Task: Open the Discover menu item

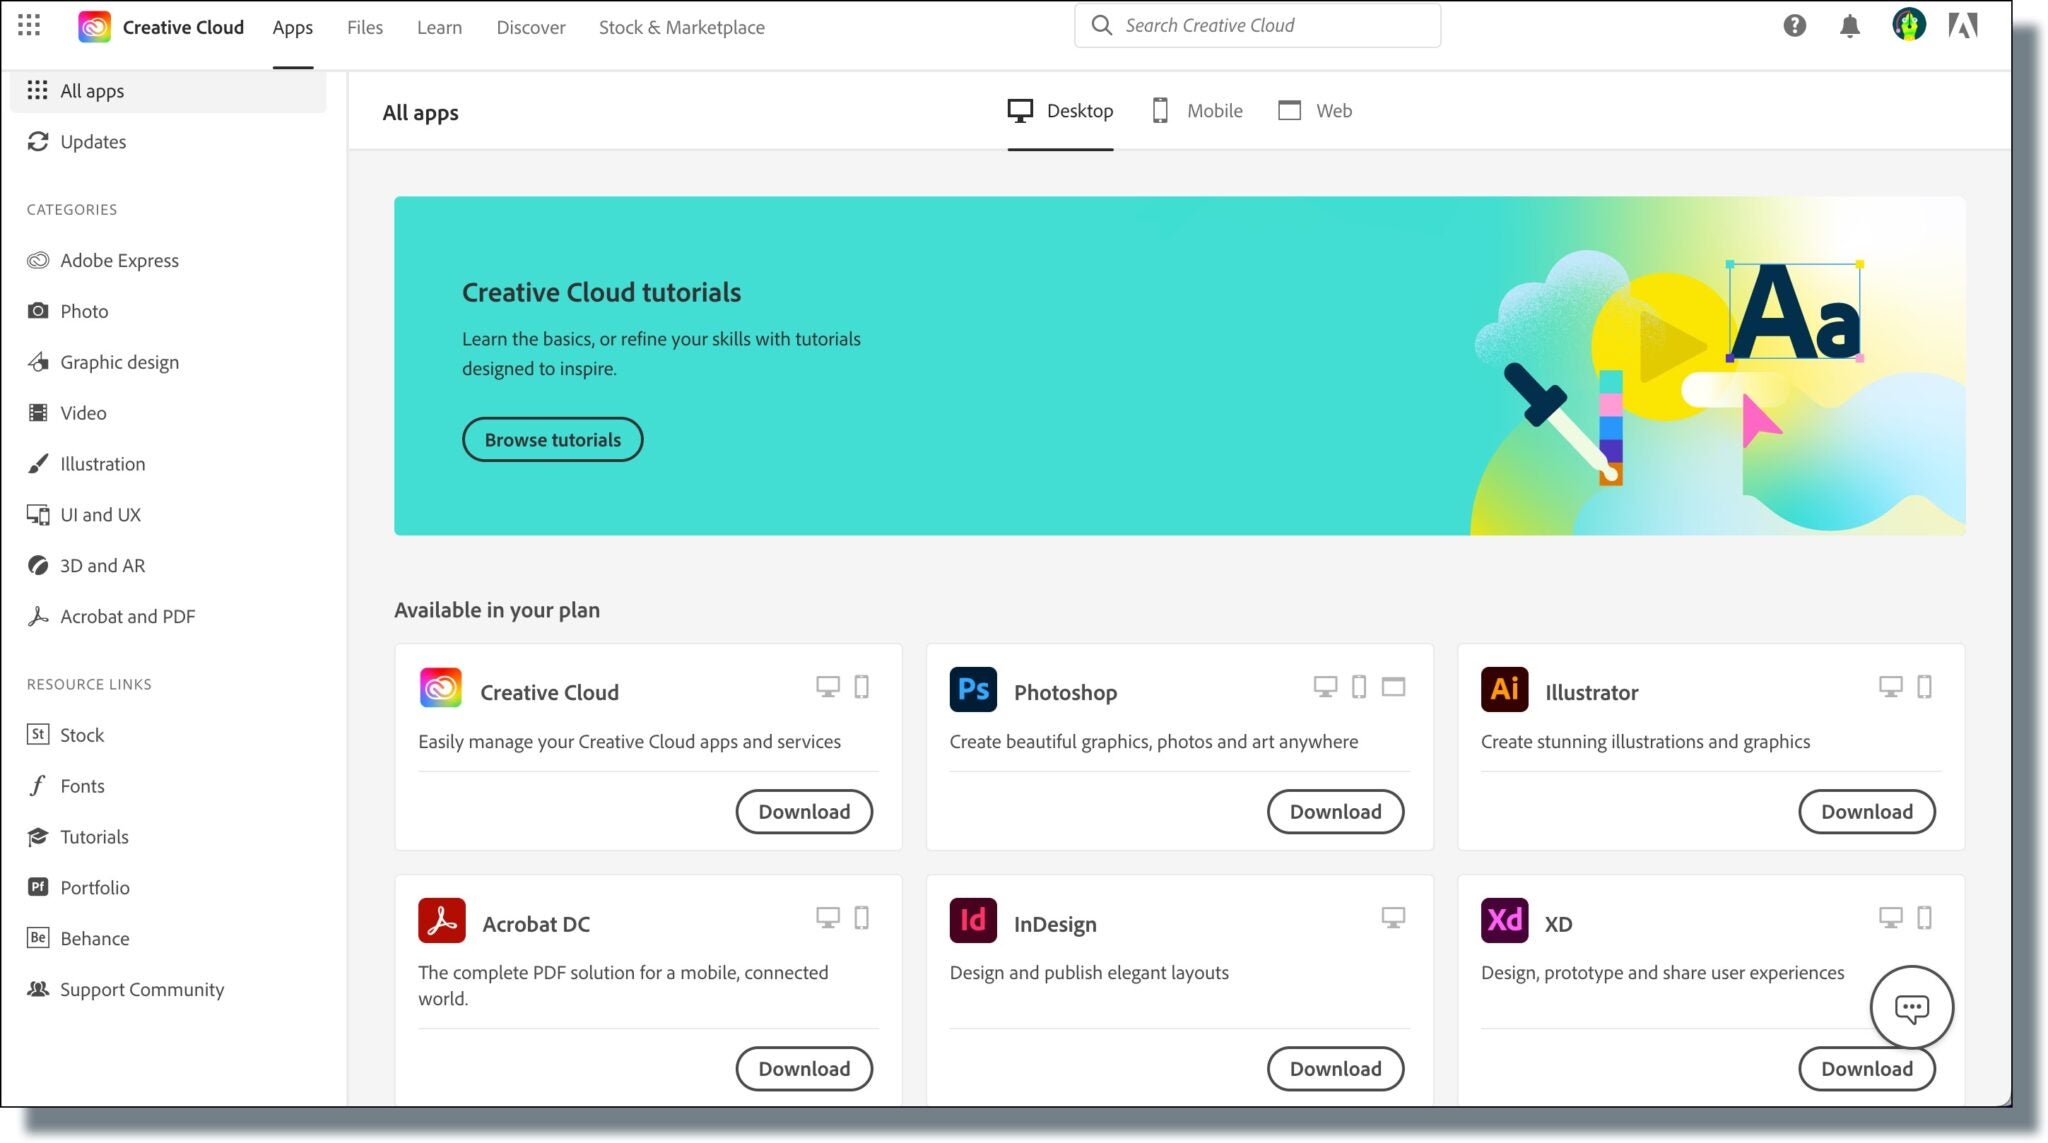Action: click(x=530, y=27)
